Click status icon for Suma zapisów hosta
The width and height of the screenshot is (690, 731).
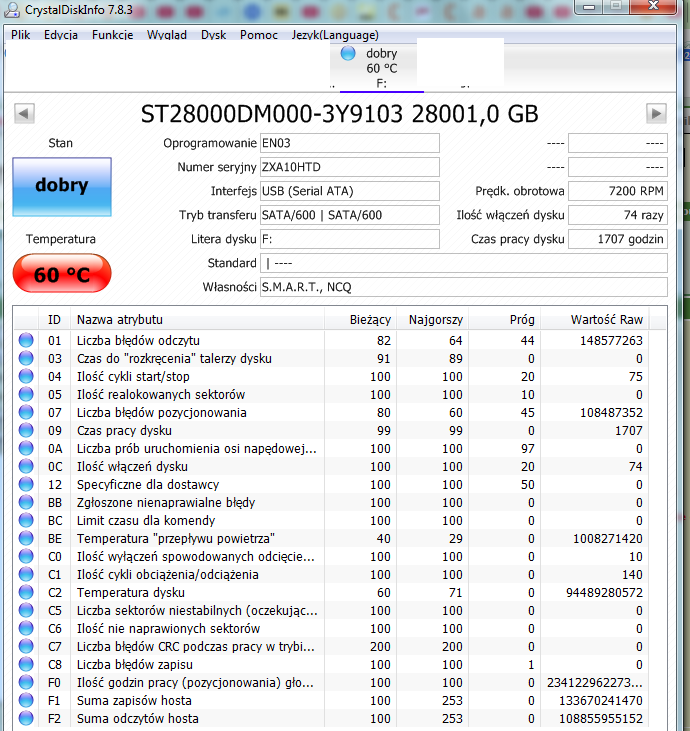coord(26,700)
